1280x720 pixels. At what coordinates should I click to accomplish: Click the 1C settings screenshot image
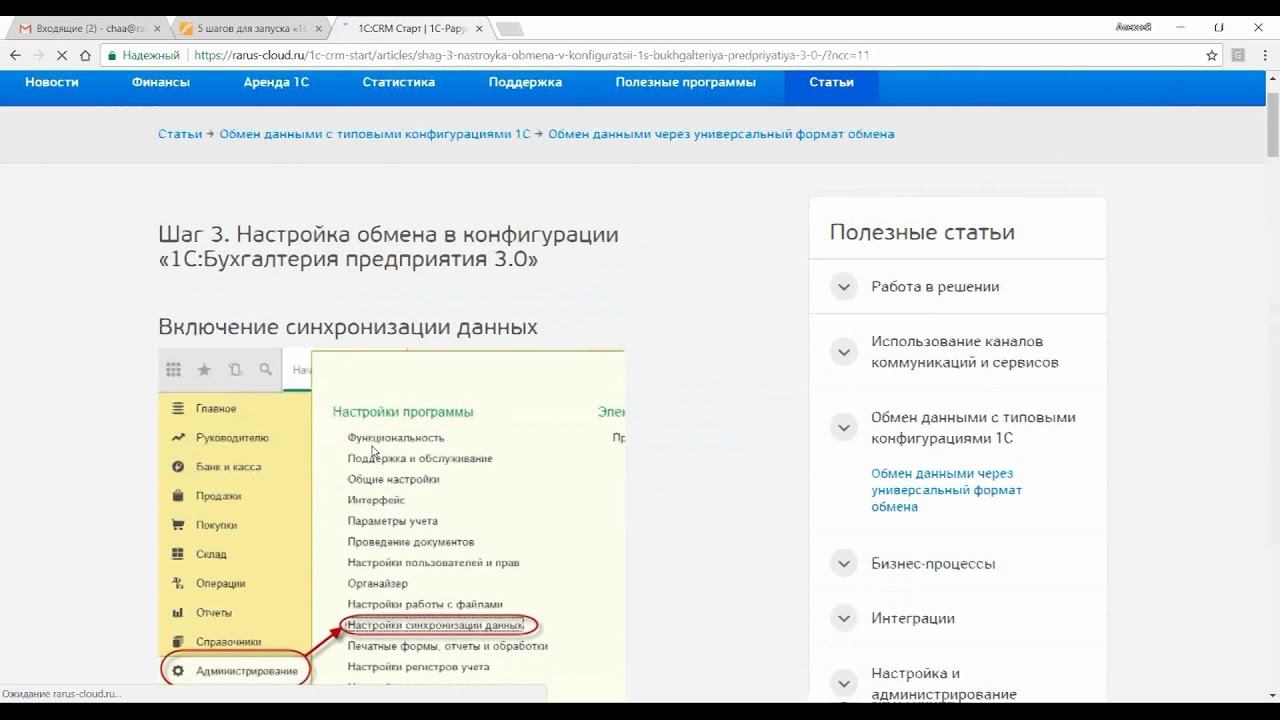coord(392,525)
